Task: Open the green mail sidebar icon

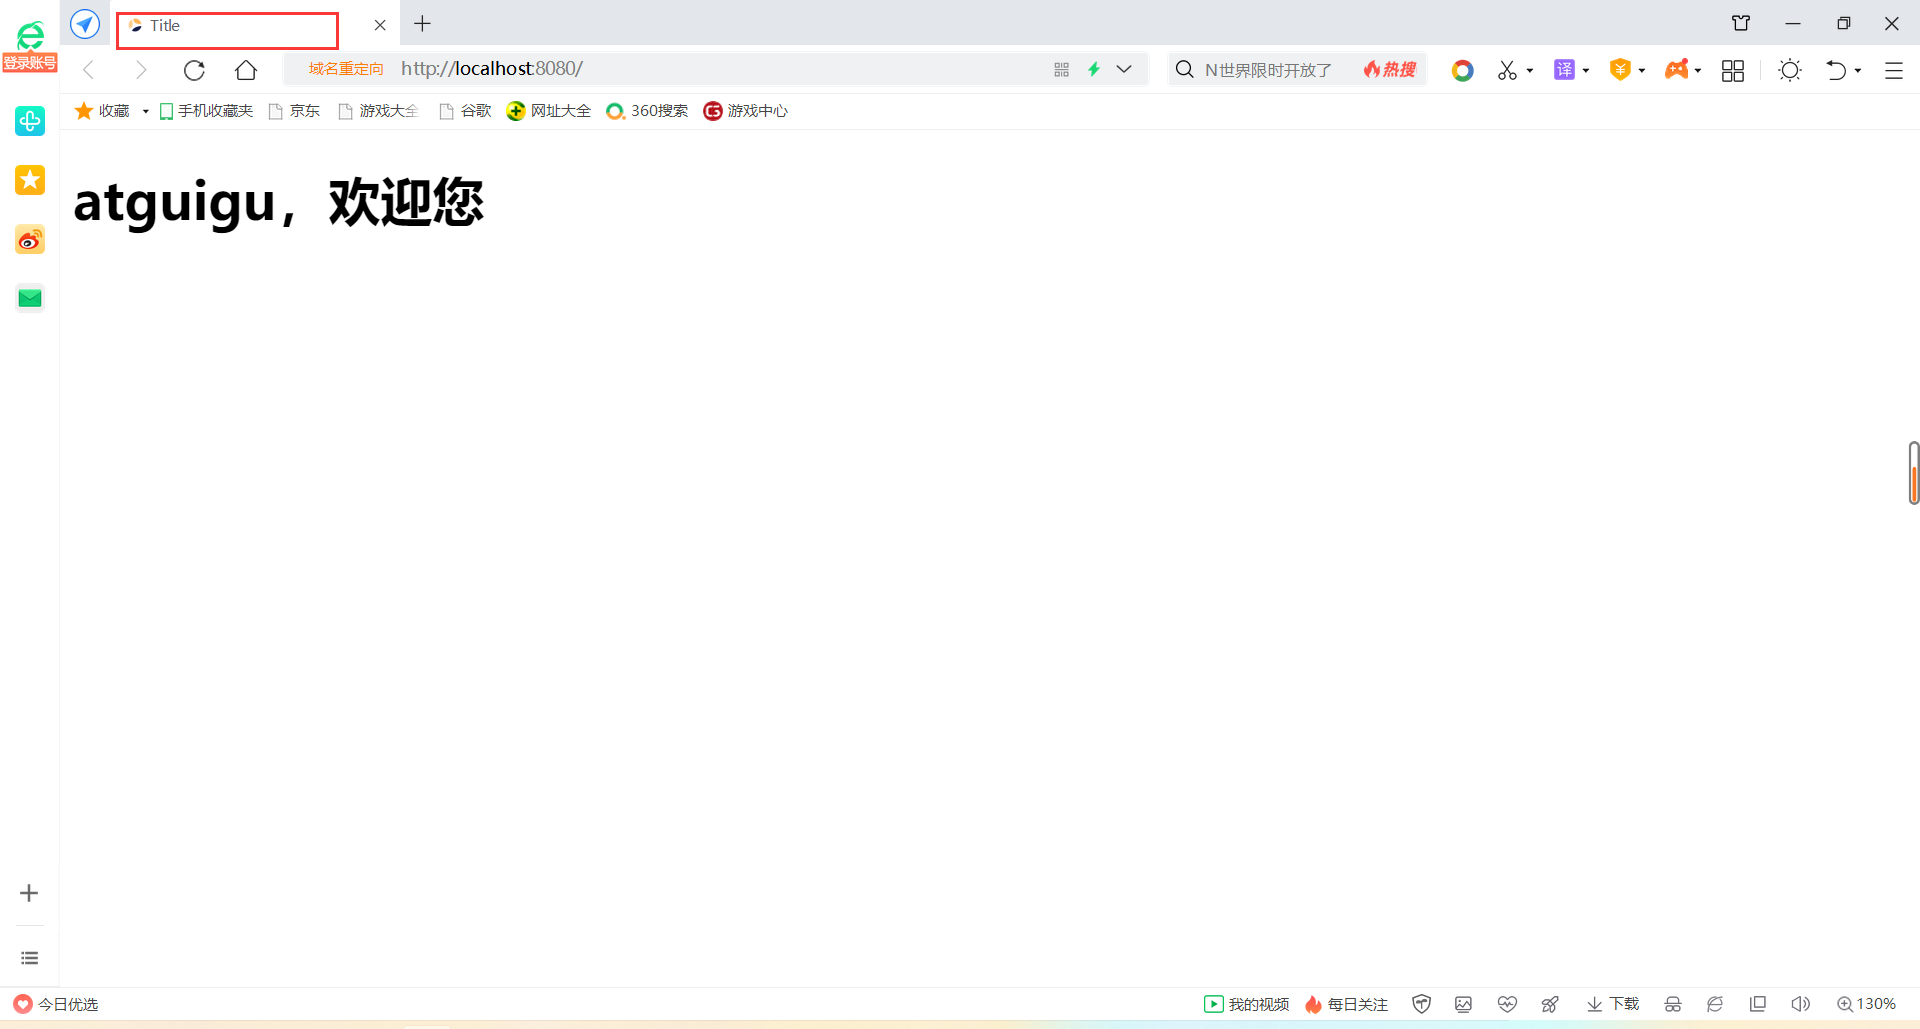Action: tap(30, 298)
